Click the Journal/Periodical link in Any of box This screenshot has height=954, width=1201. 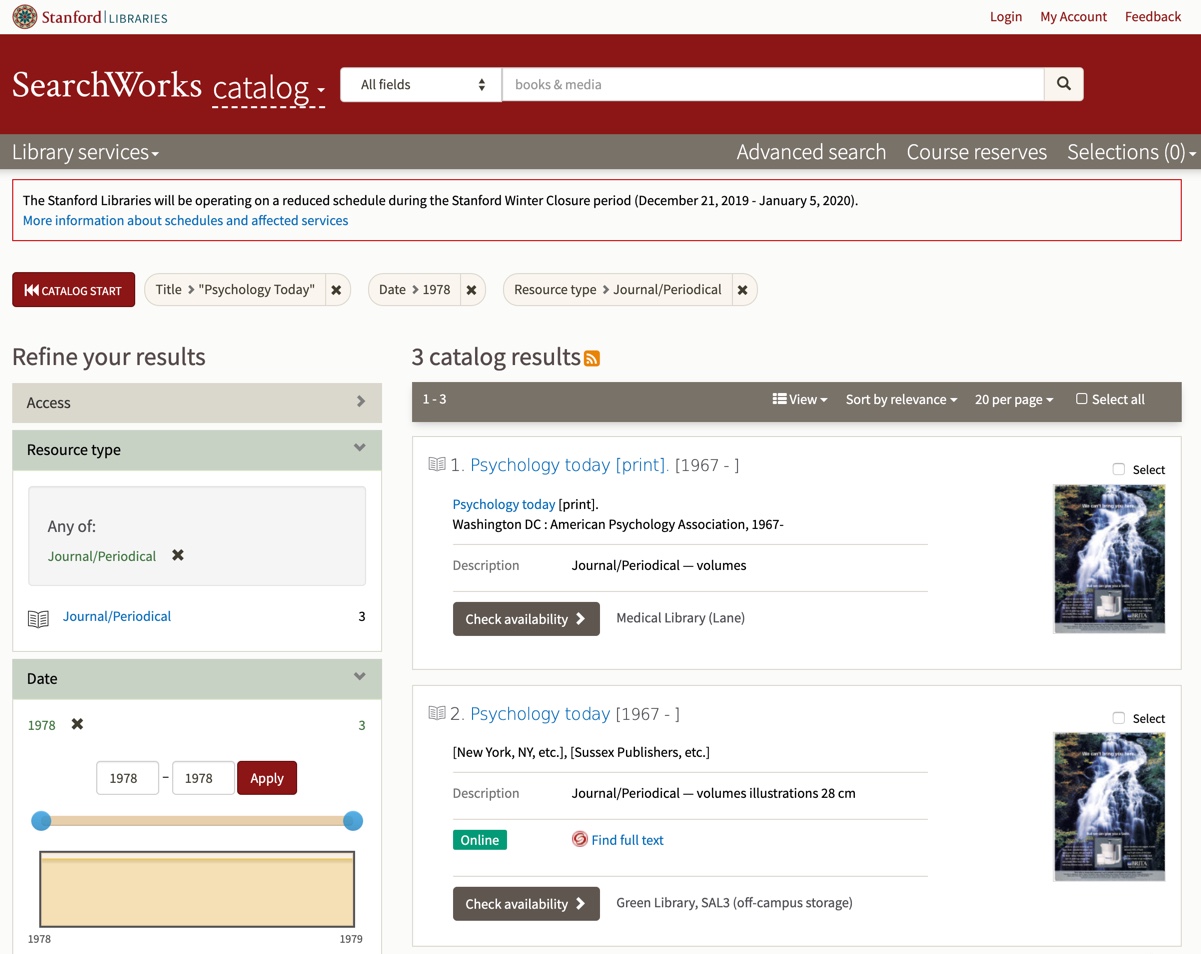(x=102, y=556)
